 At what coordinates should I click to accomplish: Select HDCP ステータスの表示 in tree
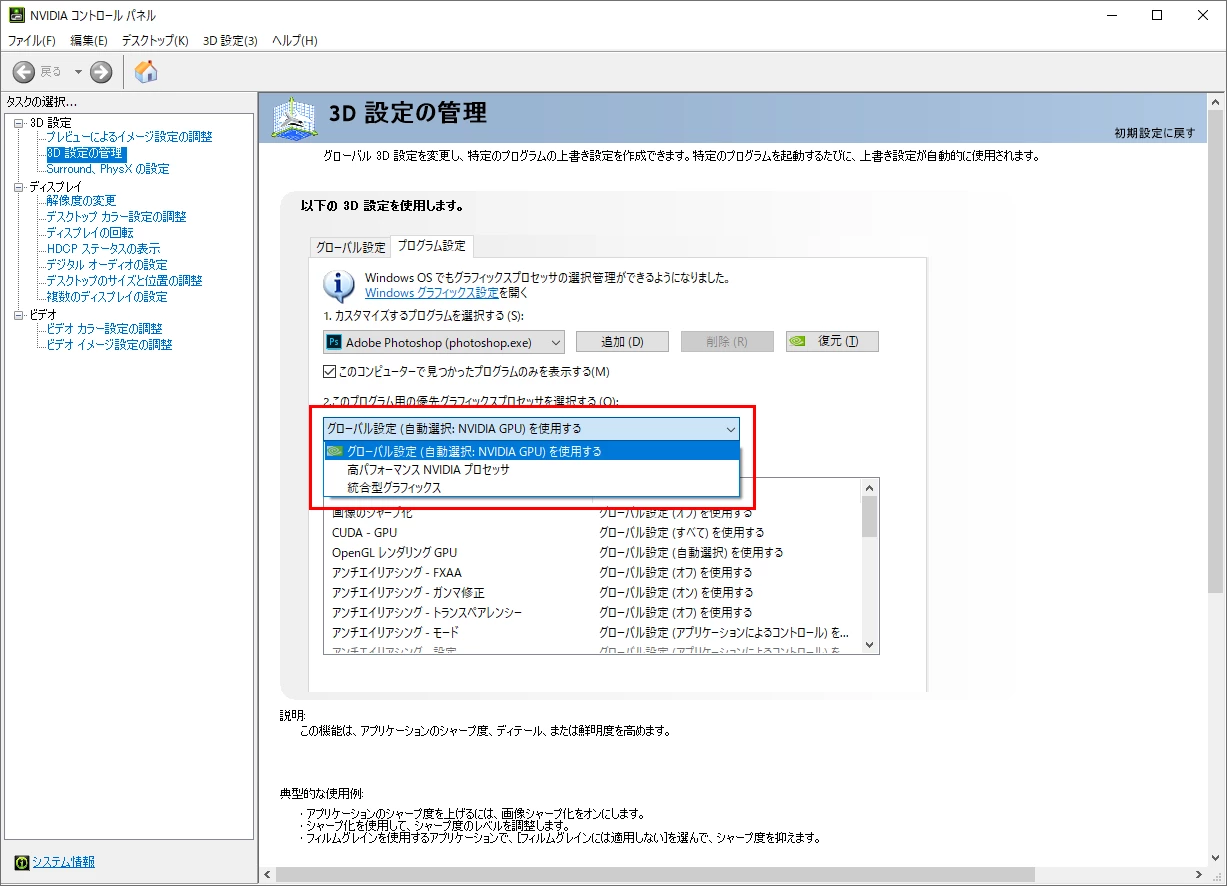click(x=103, y=249)
